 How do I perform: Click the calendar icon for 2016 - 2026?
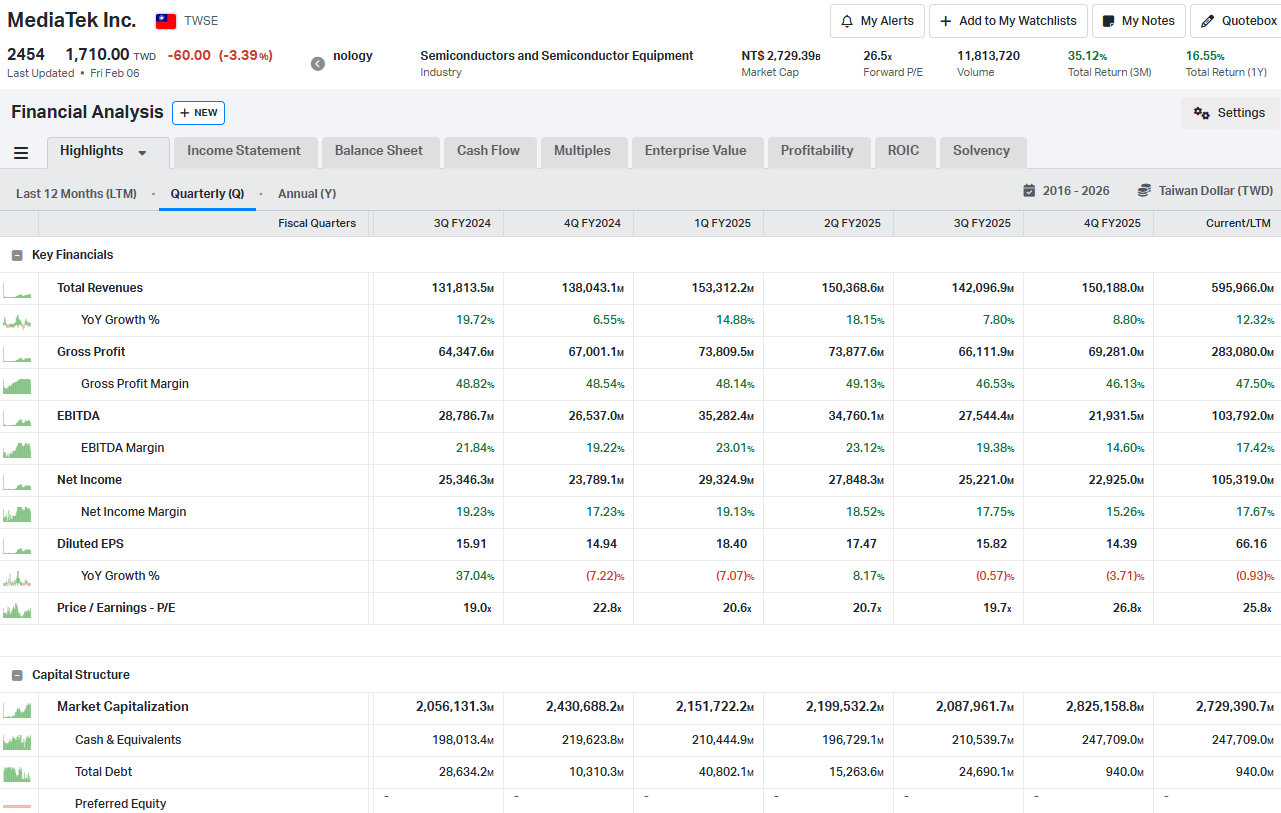[1029, 190]
